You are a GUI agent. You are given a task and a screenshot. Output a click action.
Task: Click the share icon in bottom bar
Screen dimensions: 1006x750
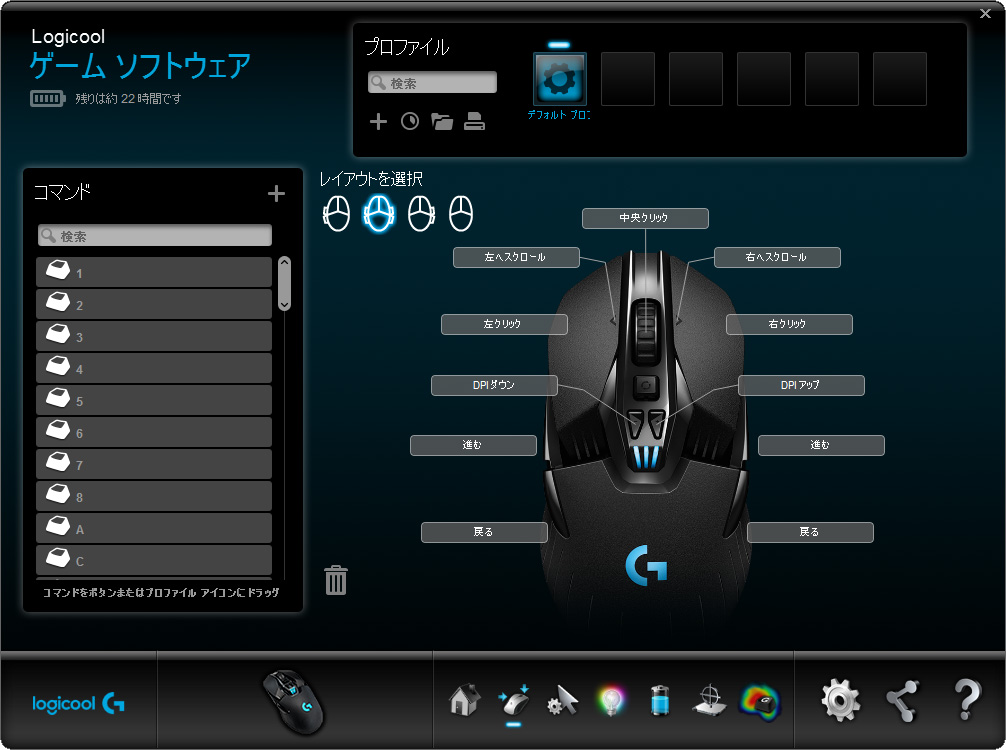point(903,701)
